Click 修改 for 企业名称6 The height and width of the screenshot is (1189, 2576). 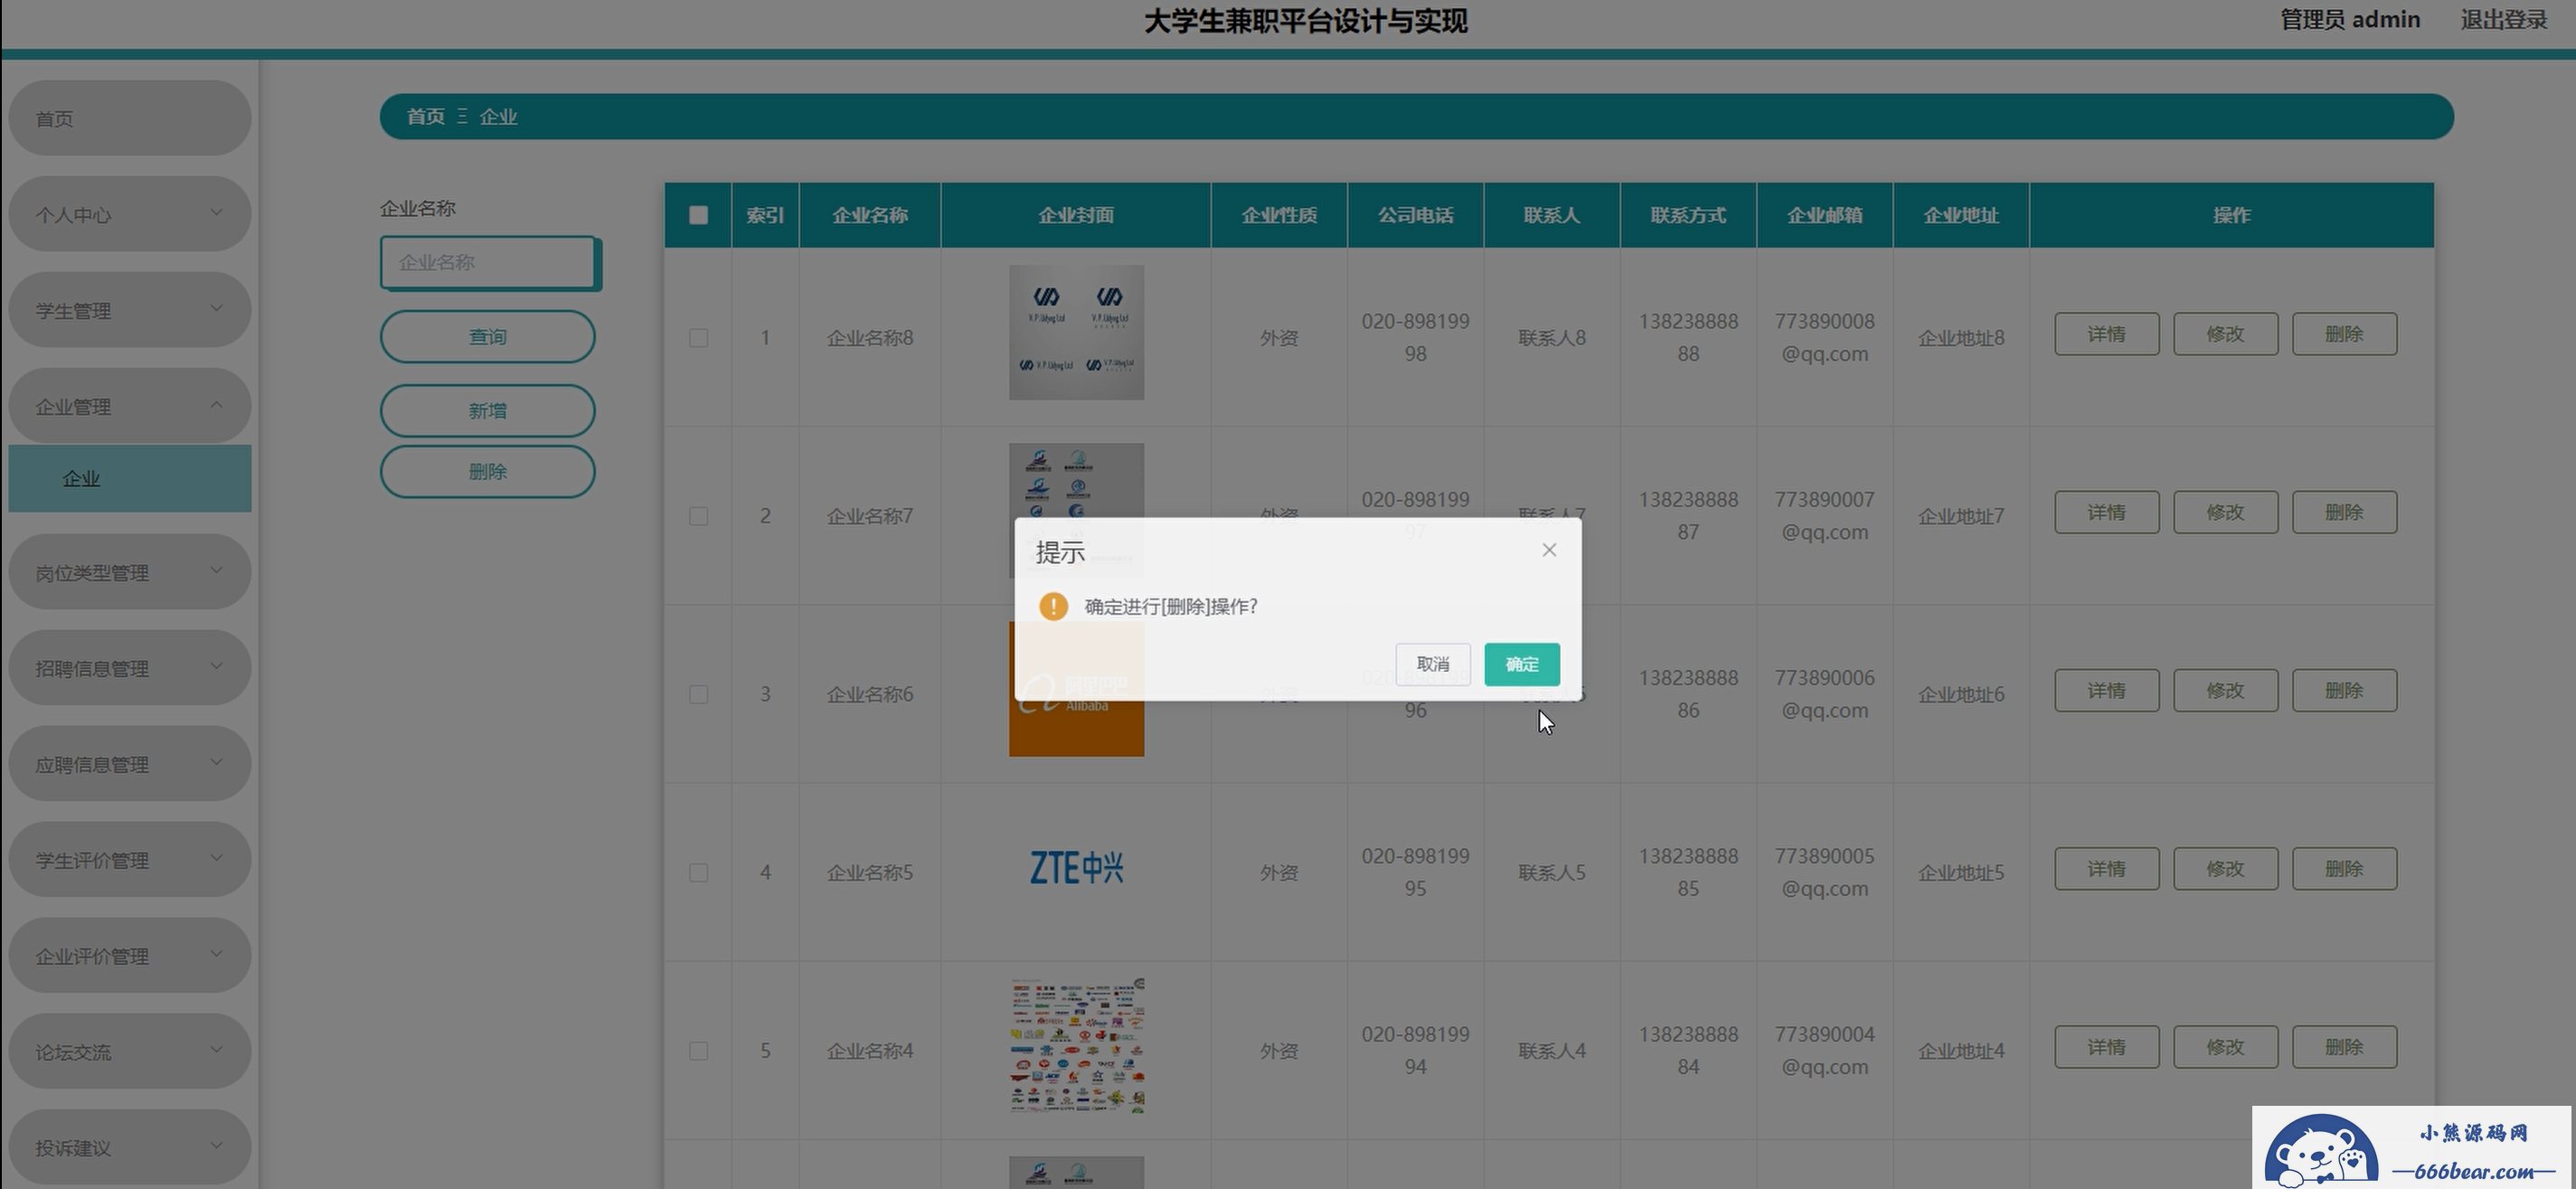(x=2225, y=691)
